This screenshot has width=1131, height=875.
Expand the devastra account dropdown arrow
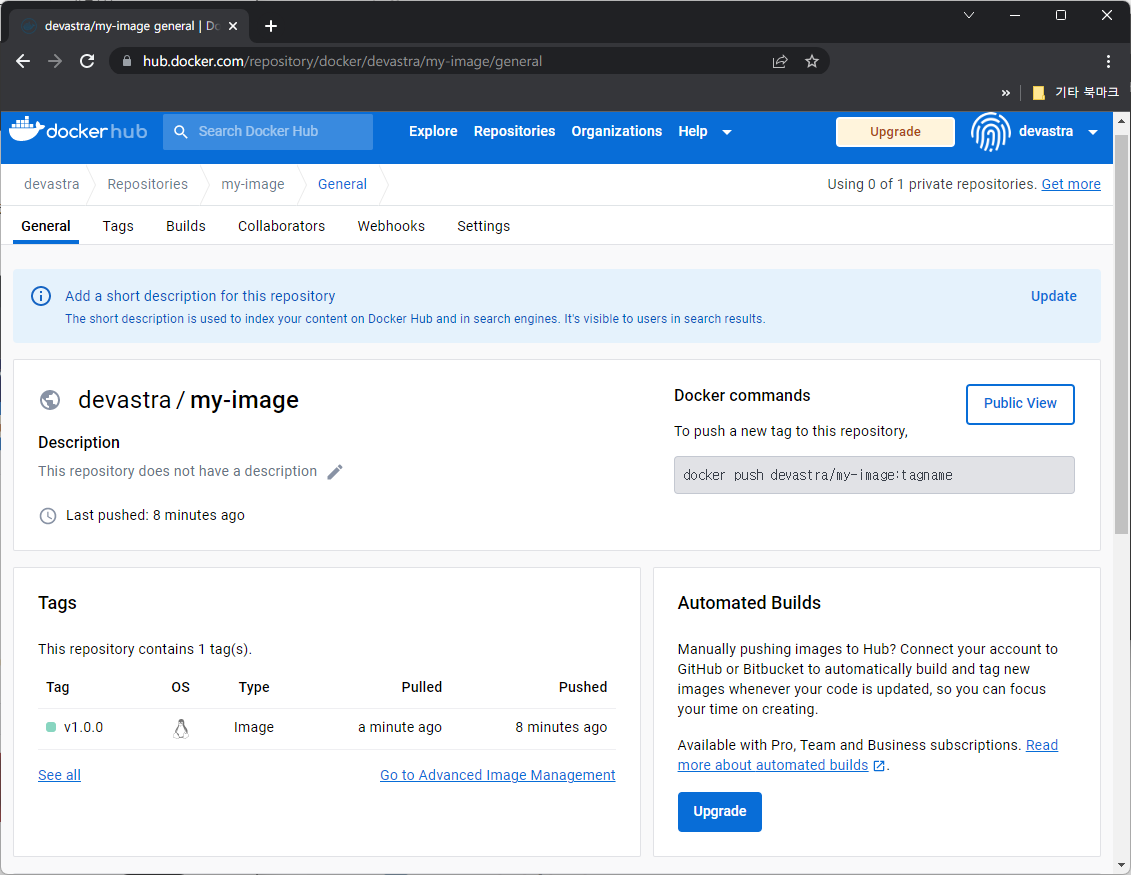click(x=1093, y=132)
